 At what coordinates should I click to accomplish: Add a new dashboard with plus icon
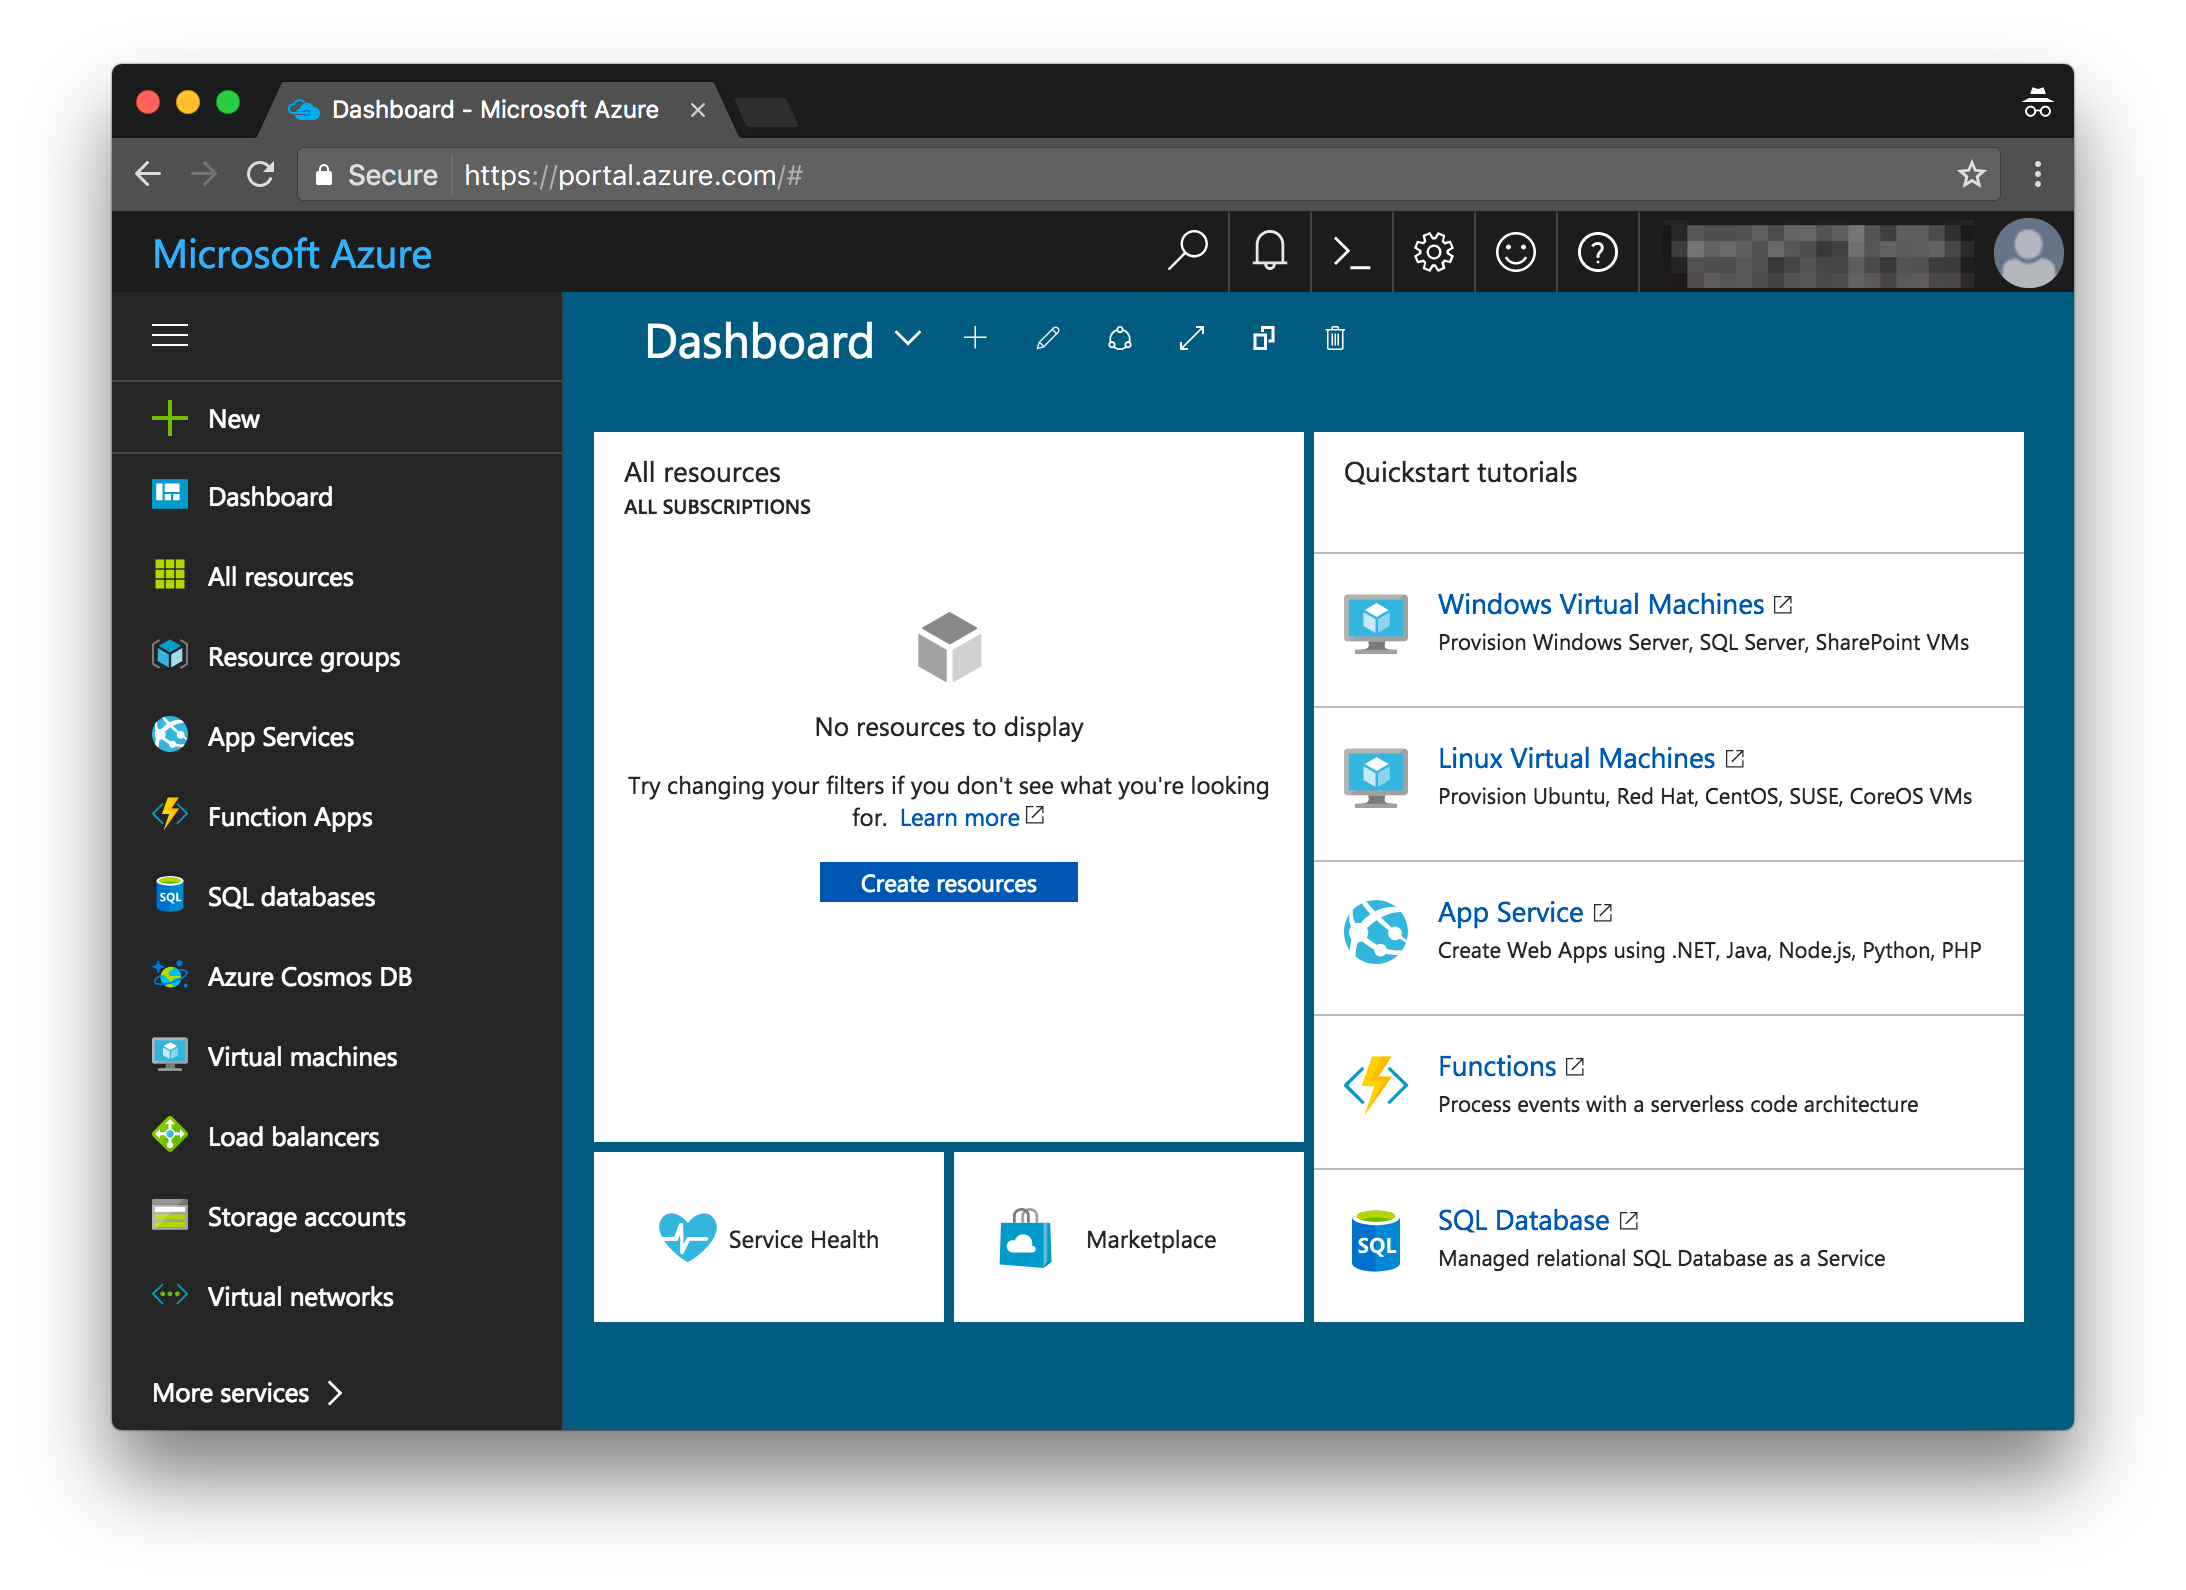[x=975, y=339]
